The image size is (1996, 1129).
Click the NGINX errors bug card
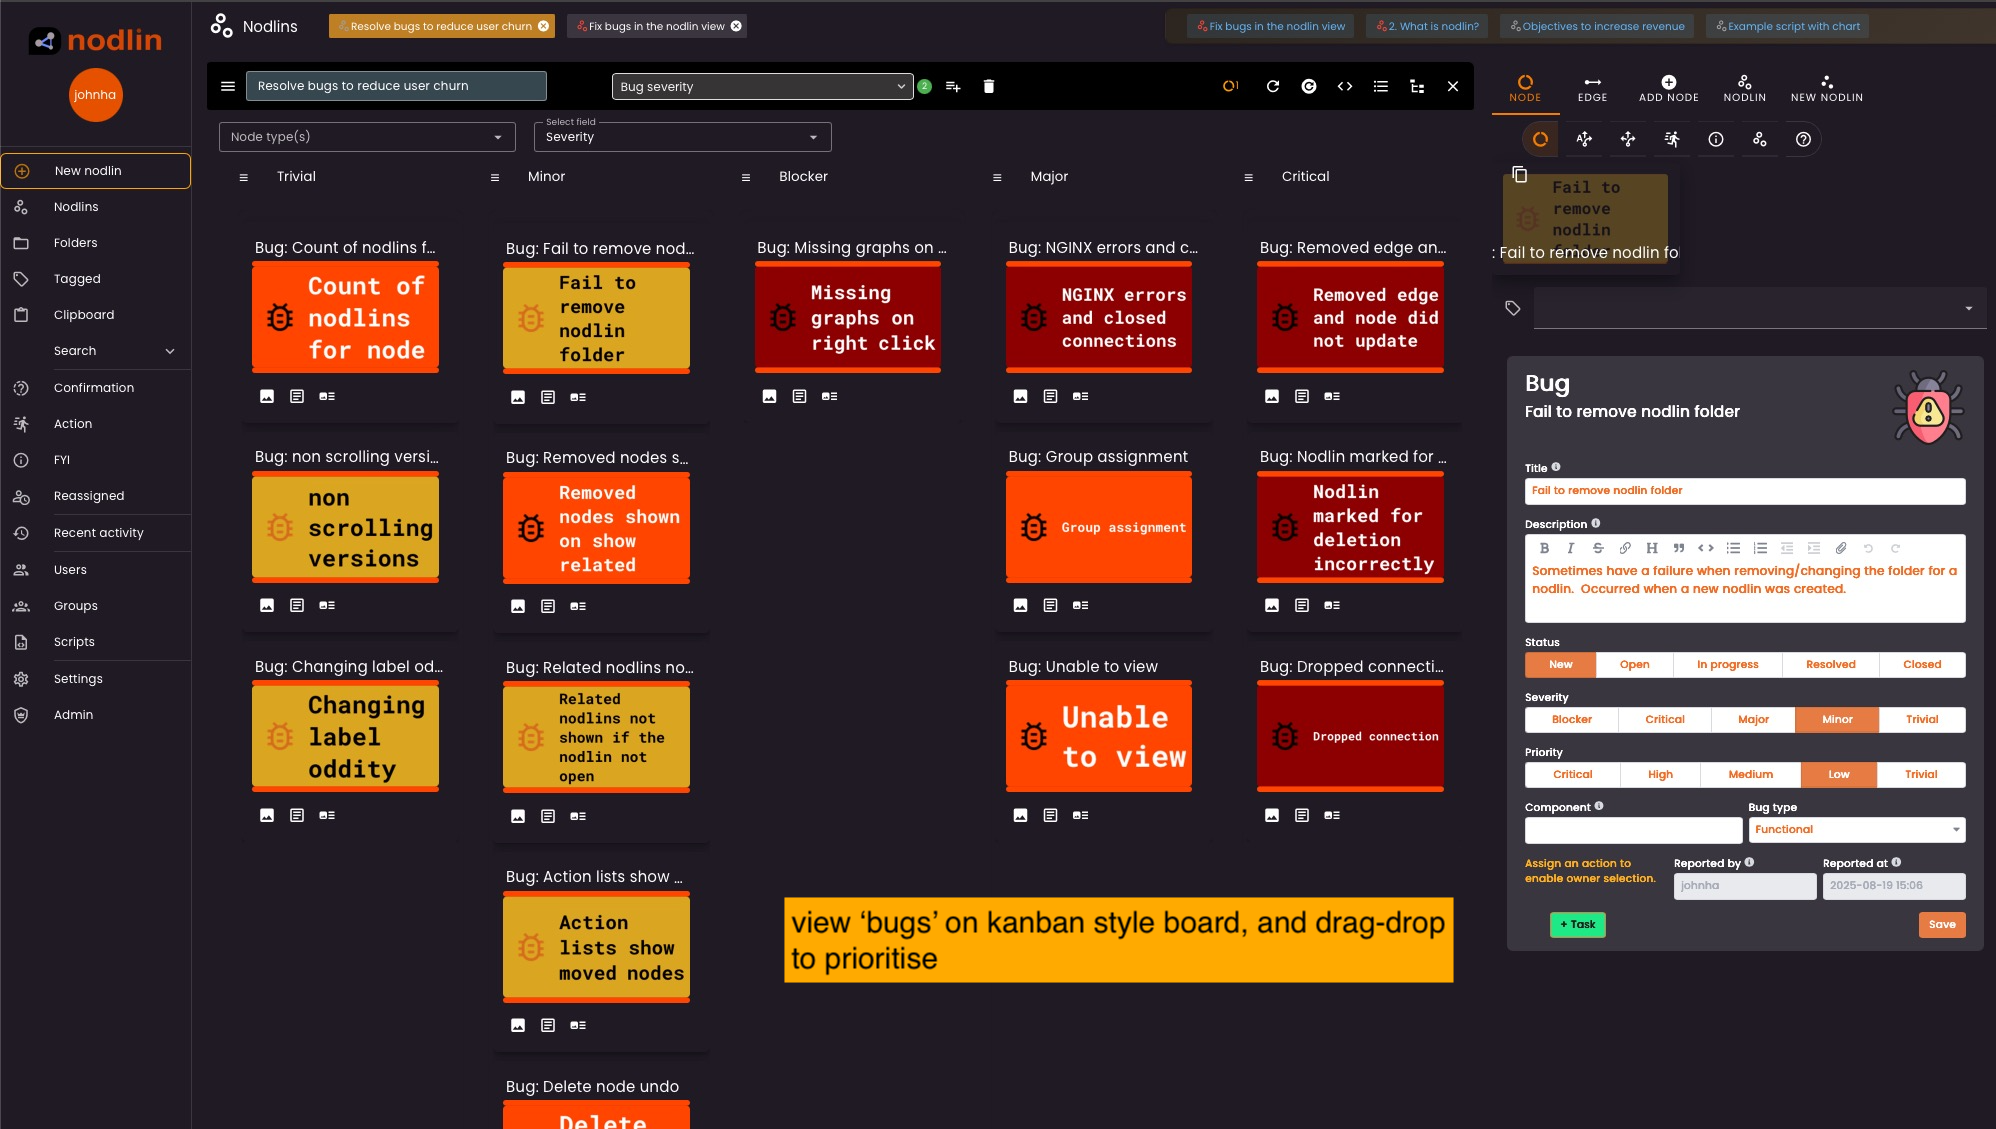pos(1098,318)
